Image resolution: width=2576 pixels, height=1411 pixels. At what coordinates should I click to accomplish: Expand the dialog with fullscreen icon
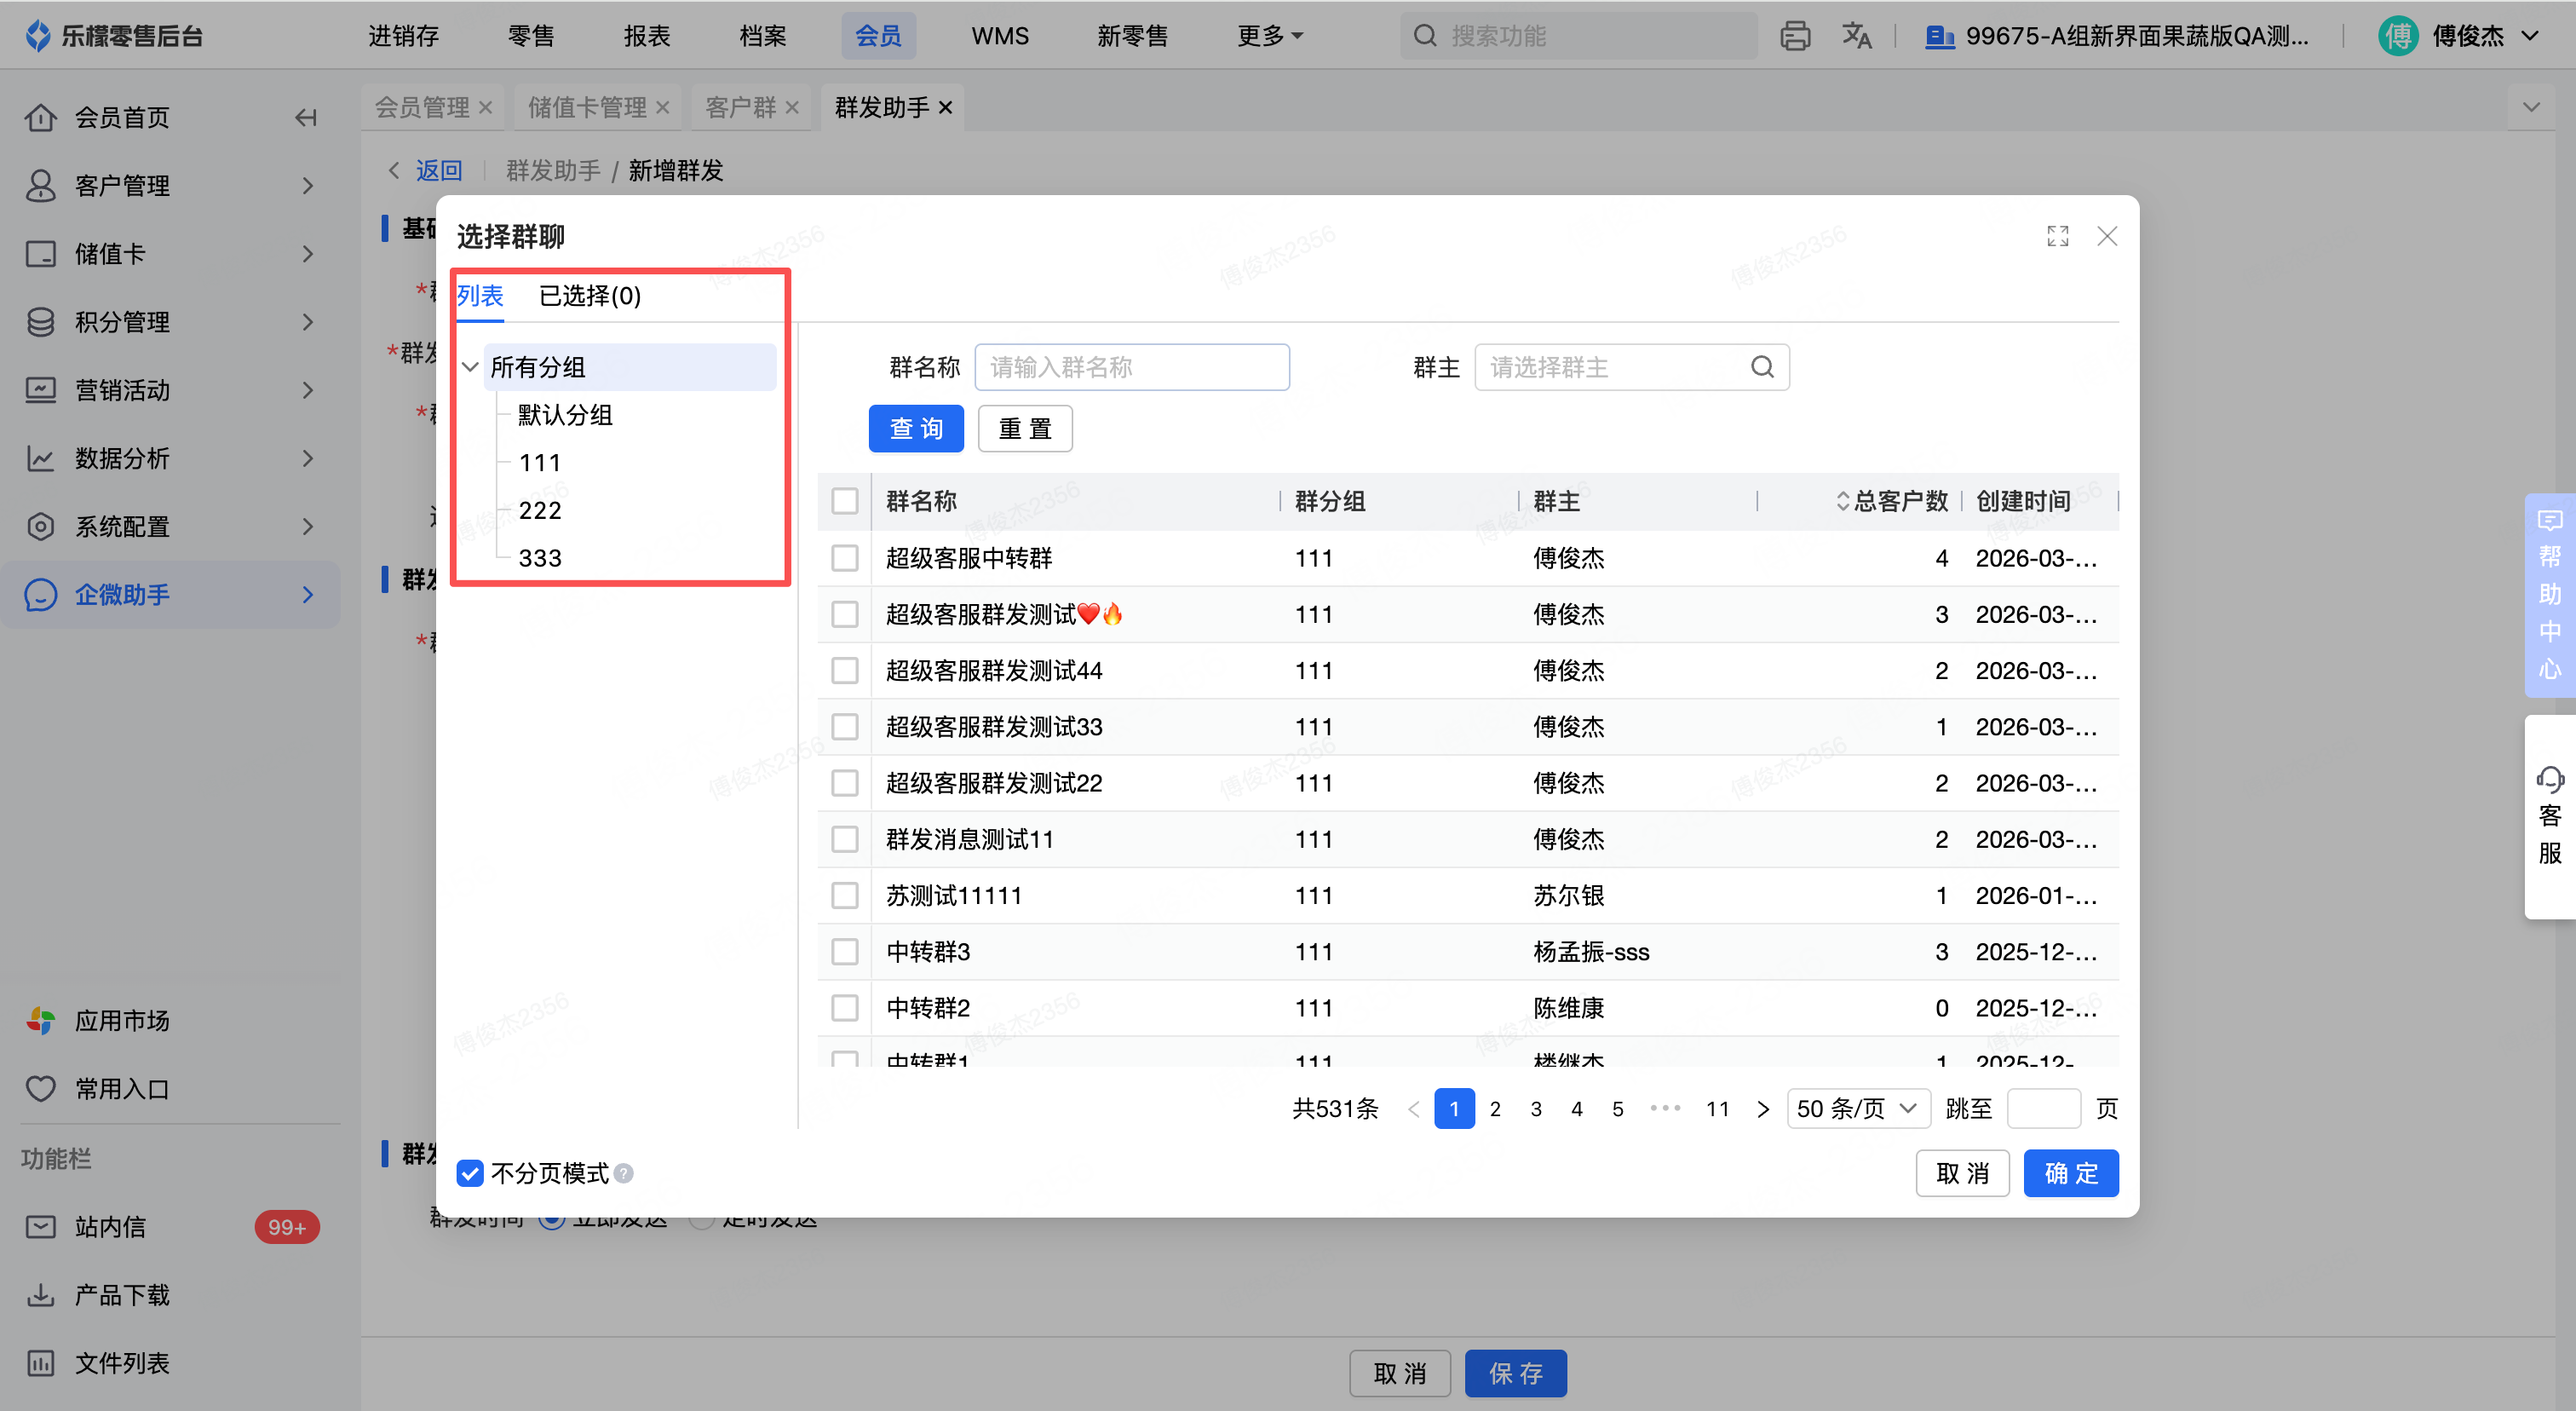pyautogui.click(x=2057, y=236)
